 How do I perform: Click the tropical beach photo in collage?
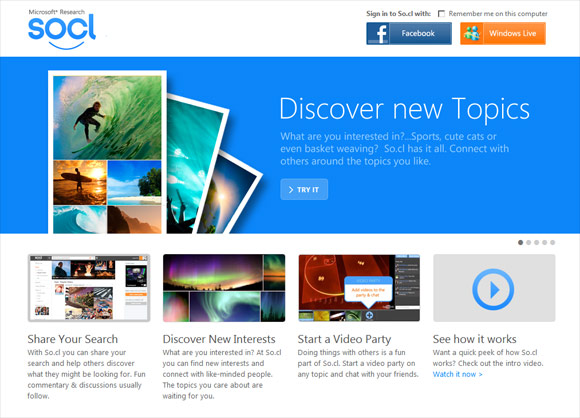pos(135,183)
